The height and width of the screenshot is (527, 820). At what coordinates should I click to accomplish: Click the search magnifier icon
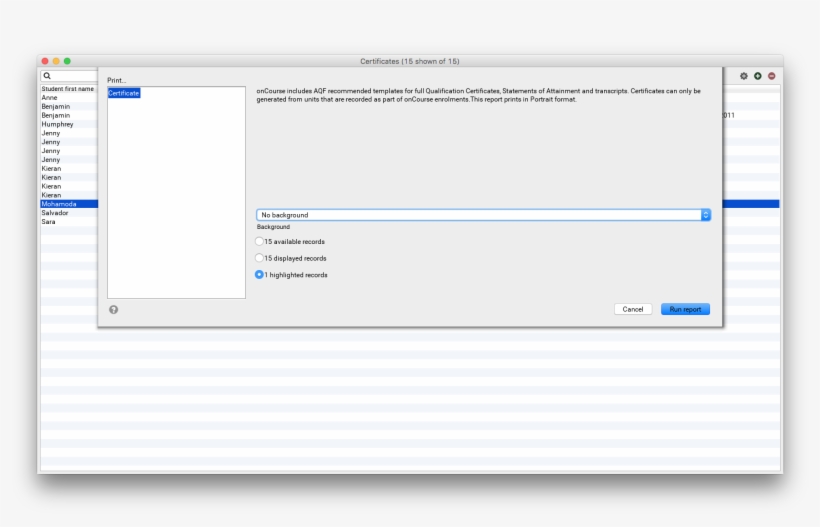47,76
